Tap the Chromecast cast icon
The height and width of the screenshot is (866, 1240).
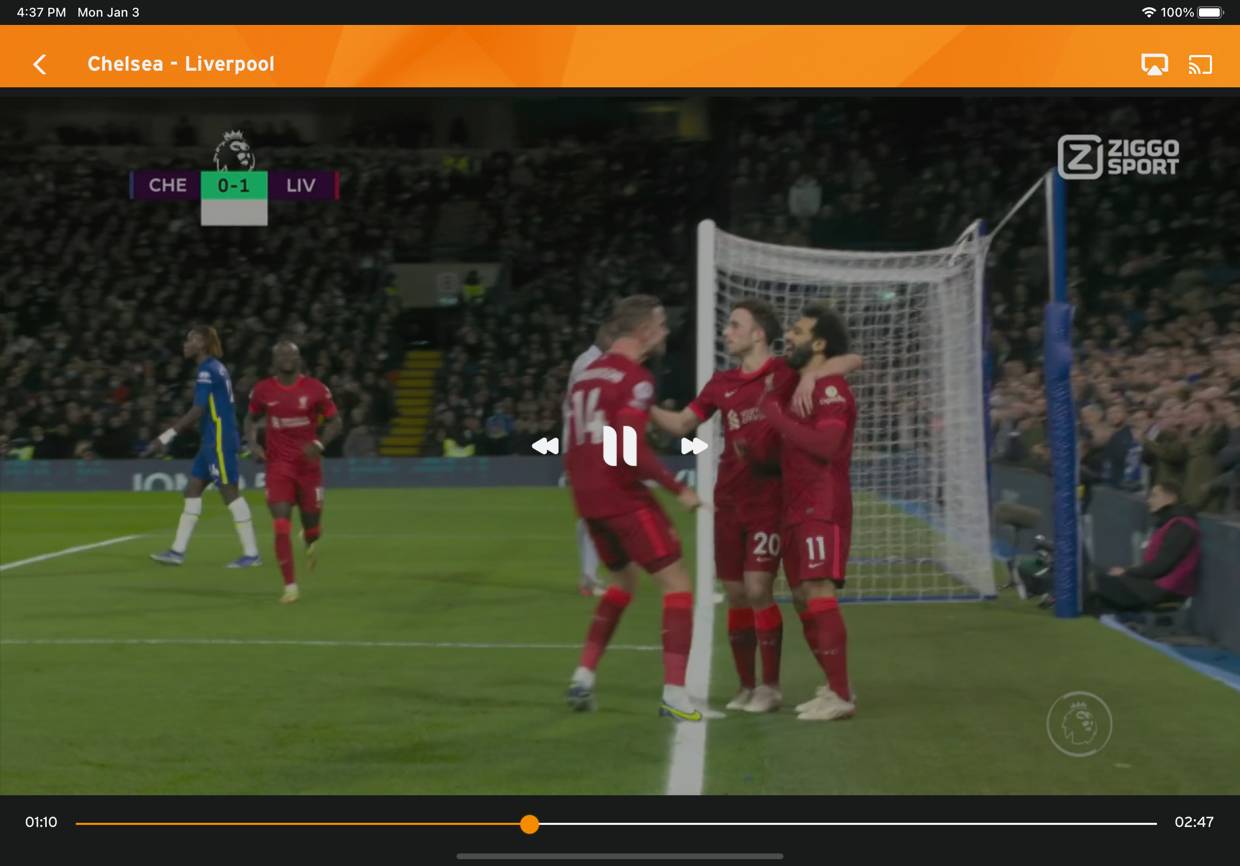point(1200,64)
